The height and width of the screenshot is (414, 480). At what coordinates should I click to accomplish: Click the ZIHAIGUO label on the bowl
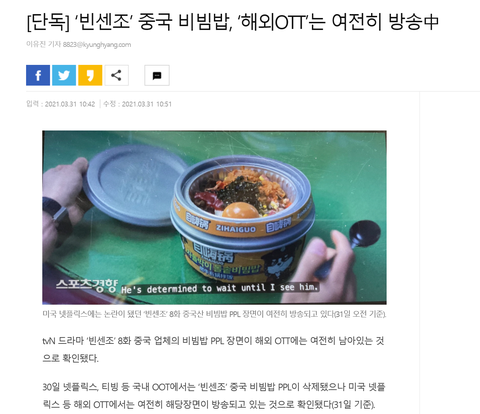pos(236,228)
